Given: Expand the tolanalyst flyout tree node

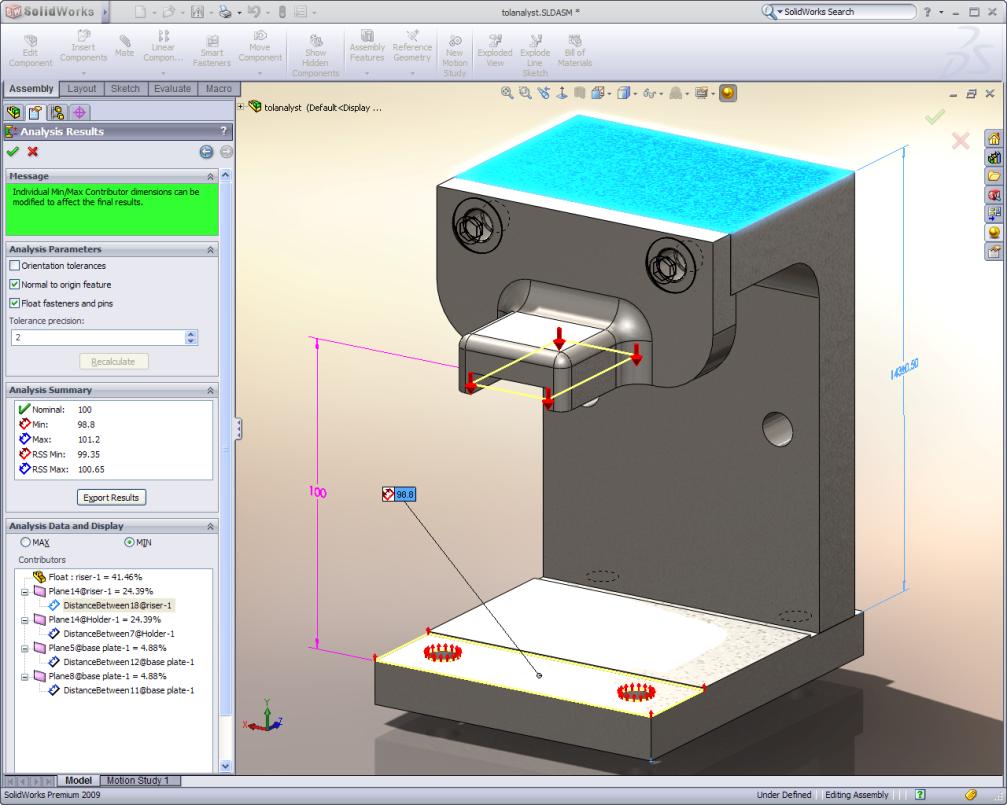Looking at the screenshot, I should (241, 107).
